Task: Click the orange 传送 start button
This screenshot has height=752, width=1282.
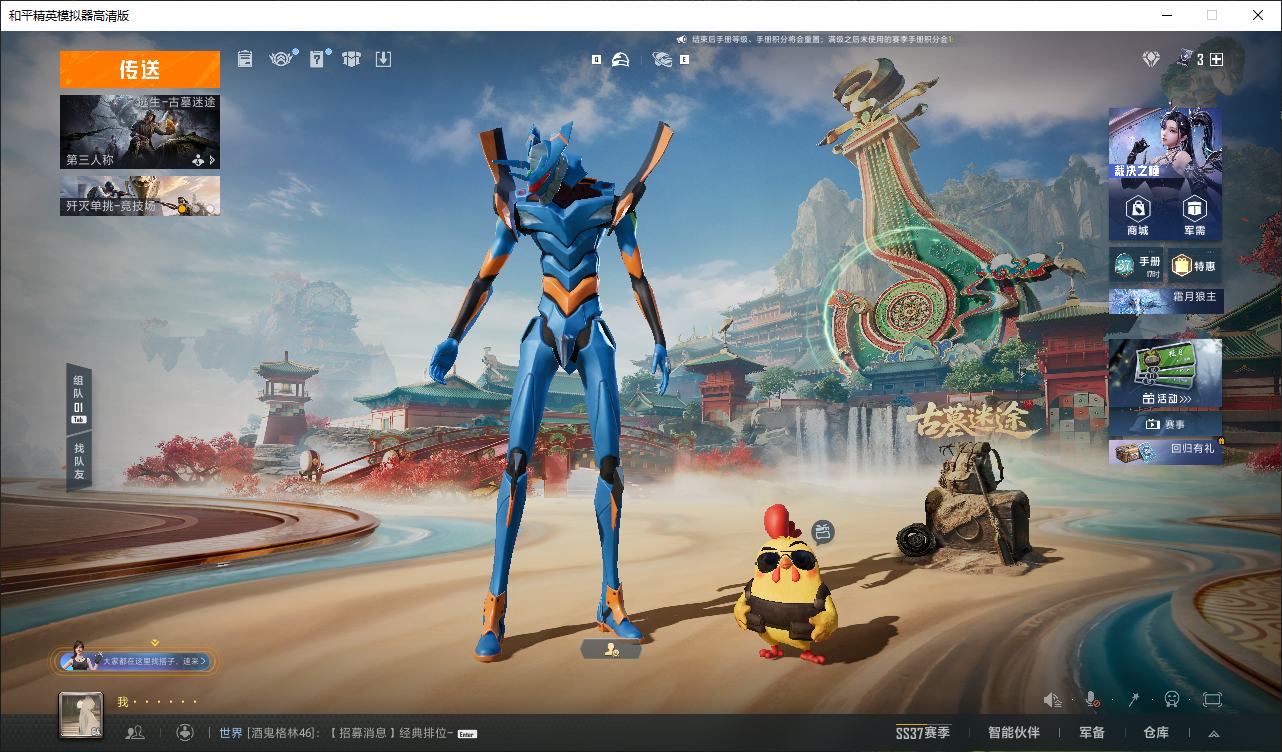Action: tap(140, 70)
